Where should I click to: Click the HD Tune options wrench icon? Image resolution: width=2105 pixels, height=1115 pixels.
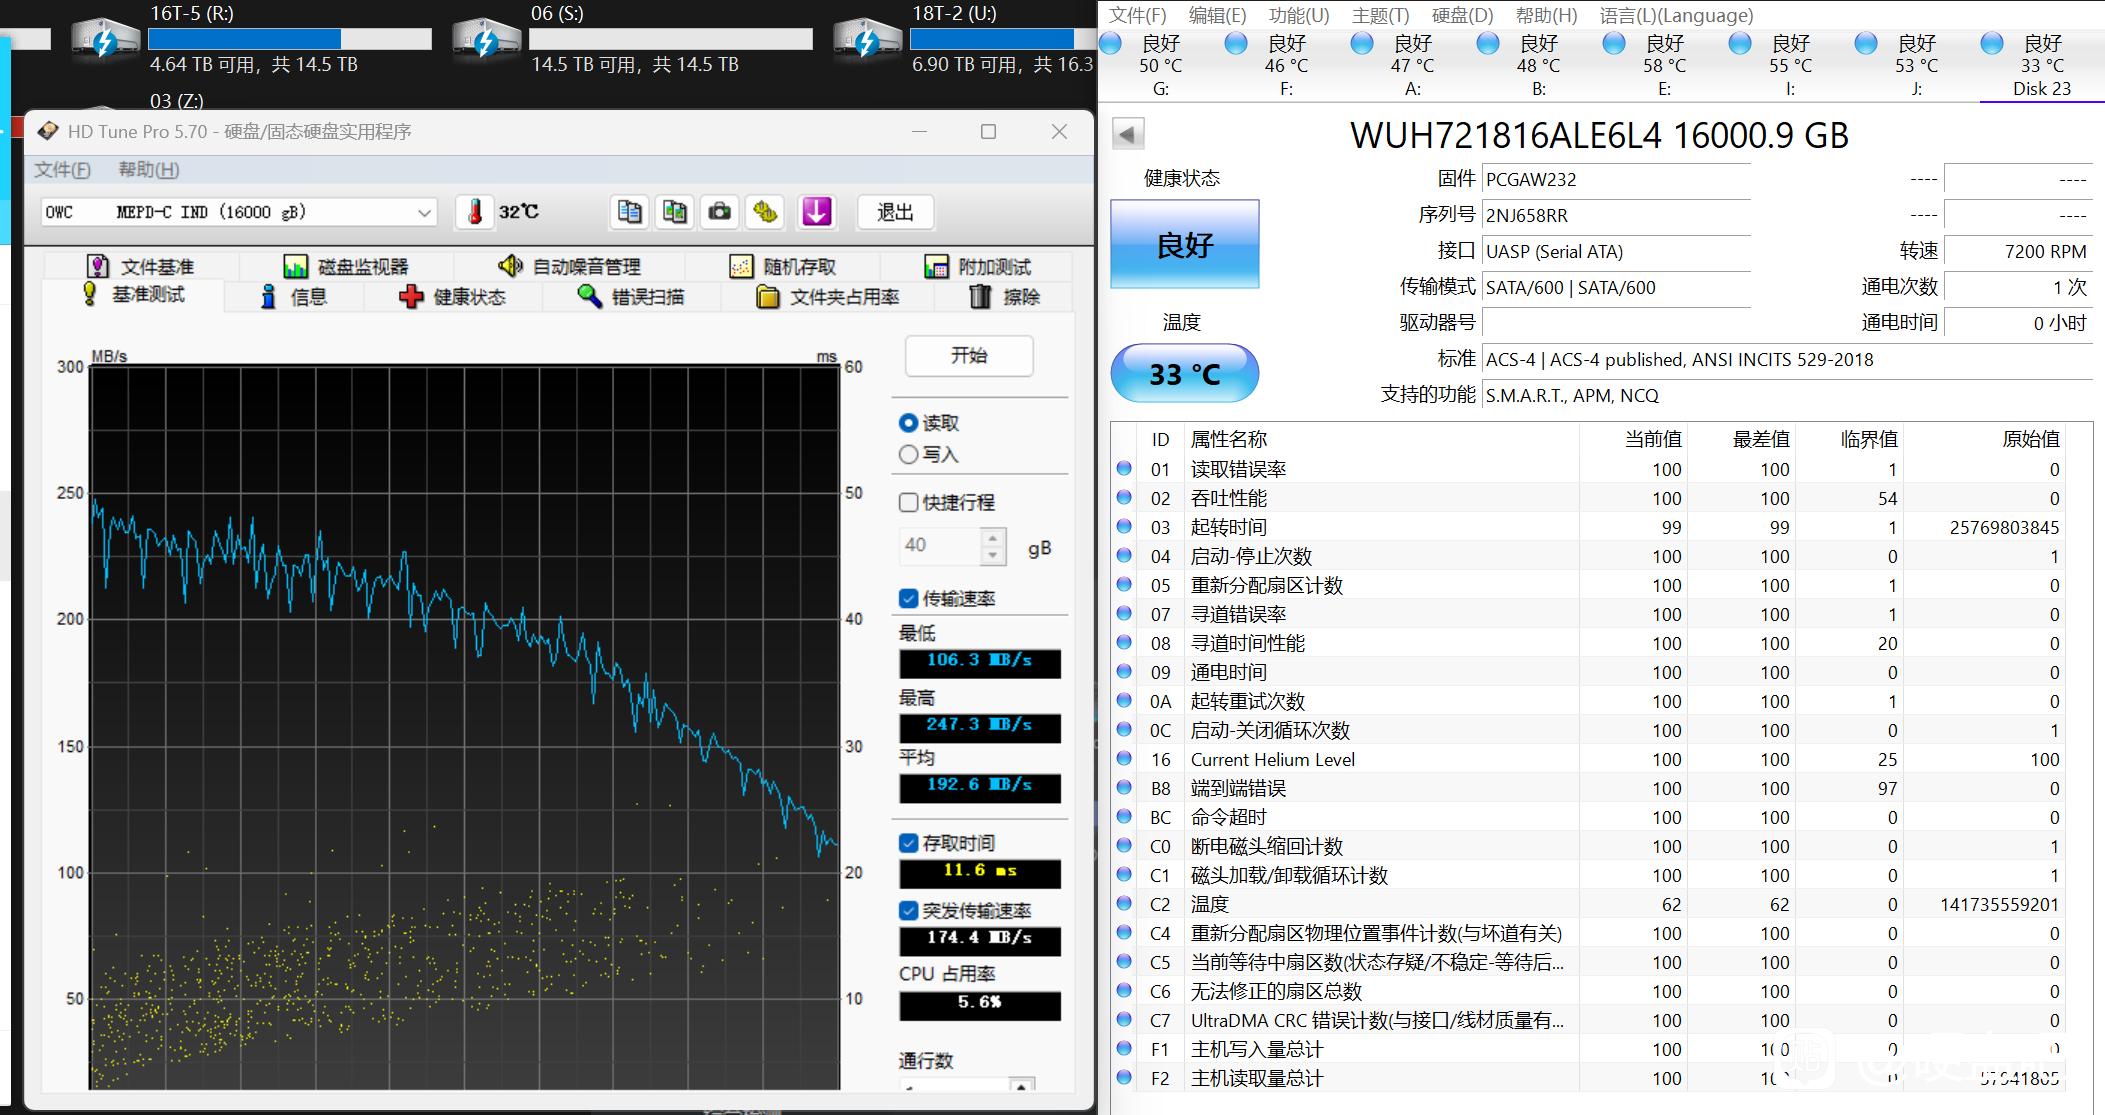click(765, 212)
